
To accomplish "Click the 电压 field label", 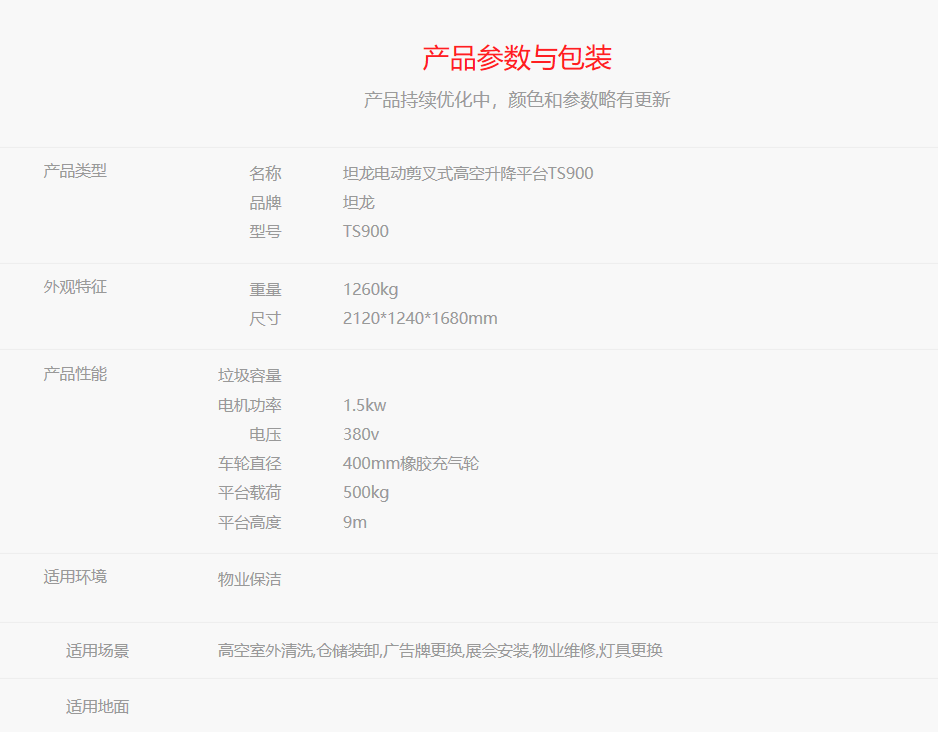I will click(x=265, y=434).
